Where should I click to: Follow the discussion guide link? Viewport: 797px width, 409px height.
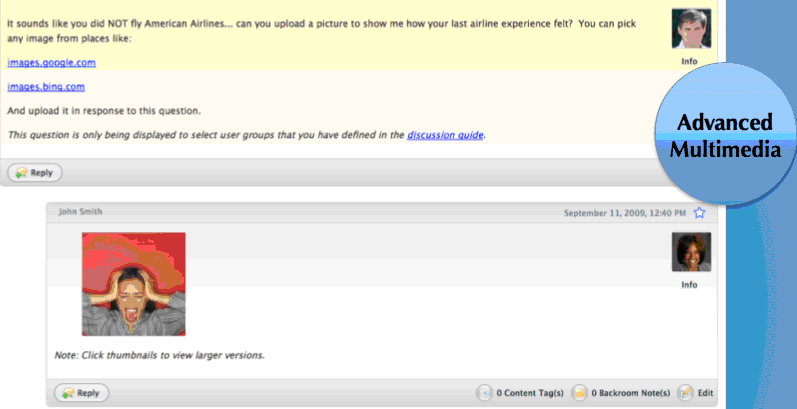click(x=445, y=135)
